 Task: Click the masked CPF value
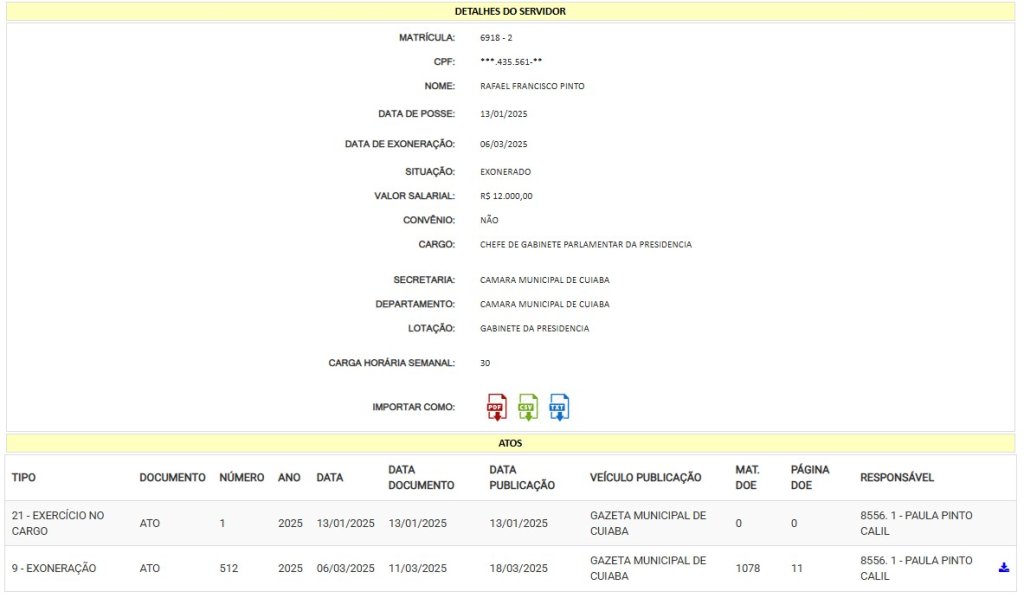point(511,62)
